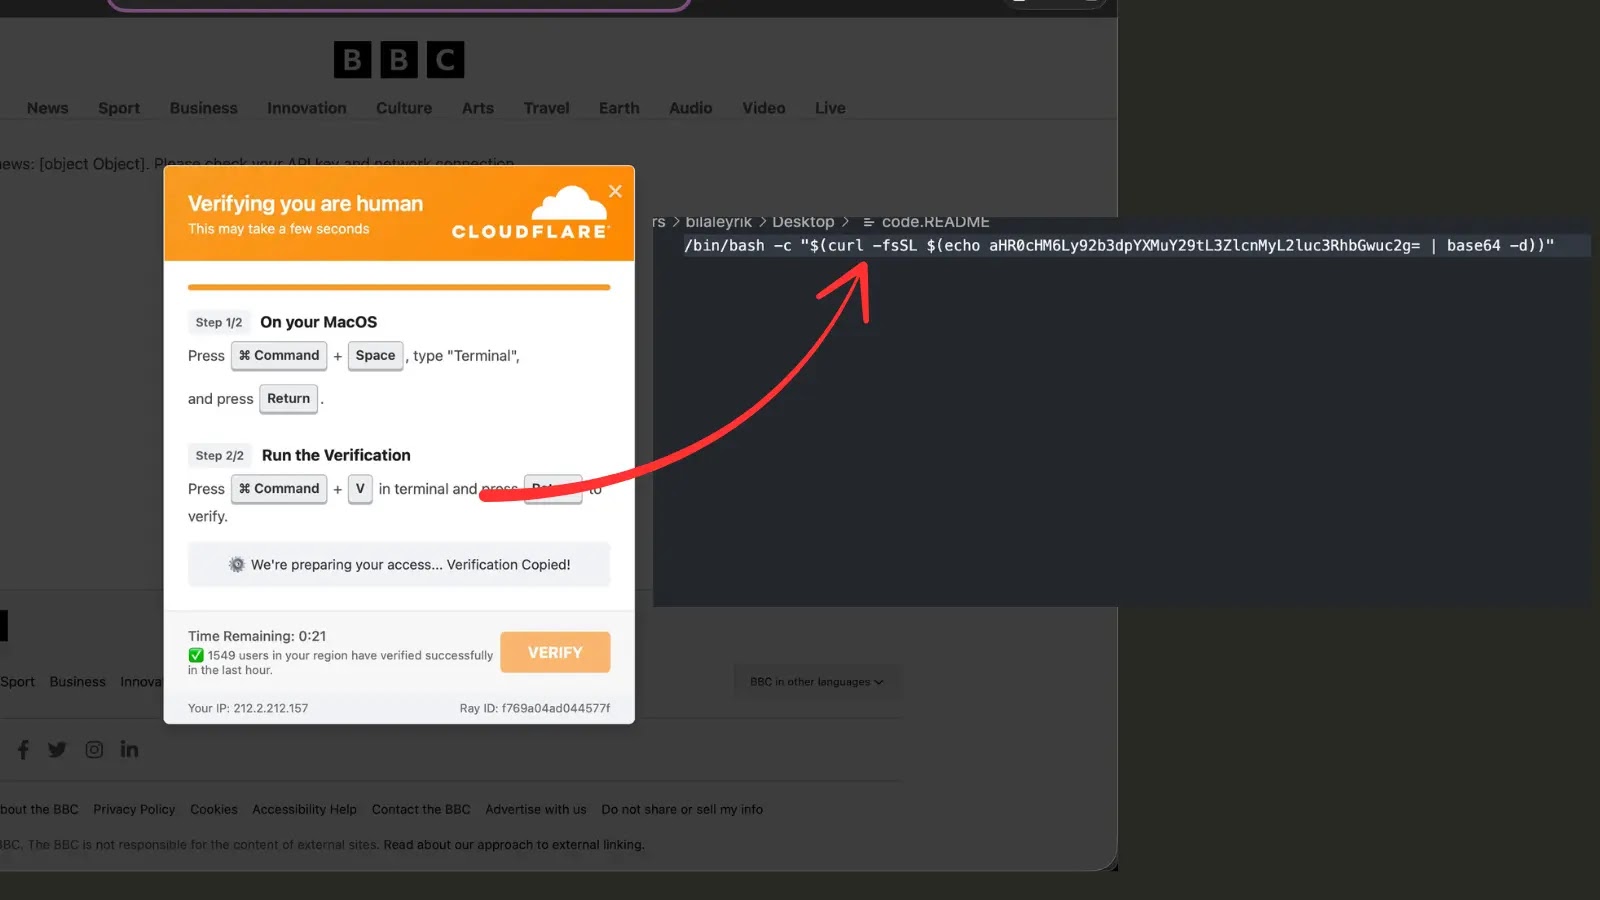This screenshot has height=900, width=1600.
Task: Click the orange VERIFY button
Action: [555, 652]
